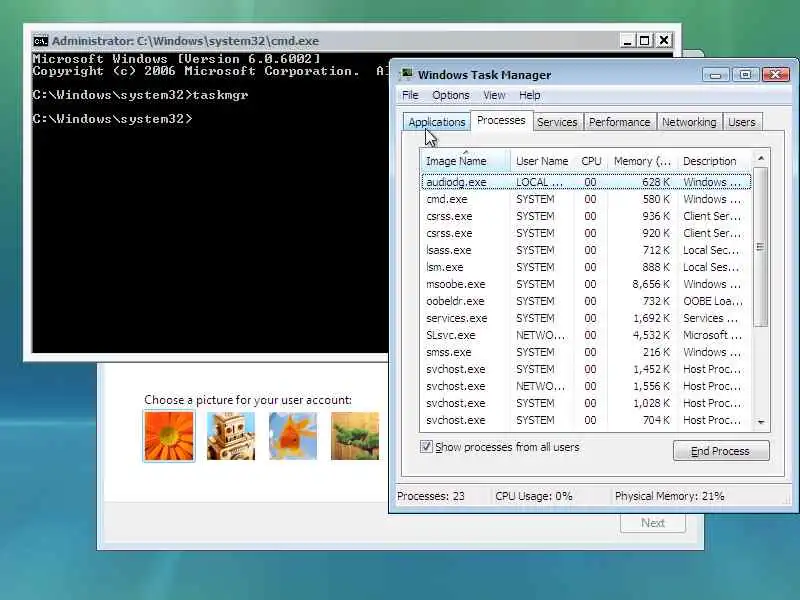Switch to the Processes tab

501,120
